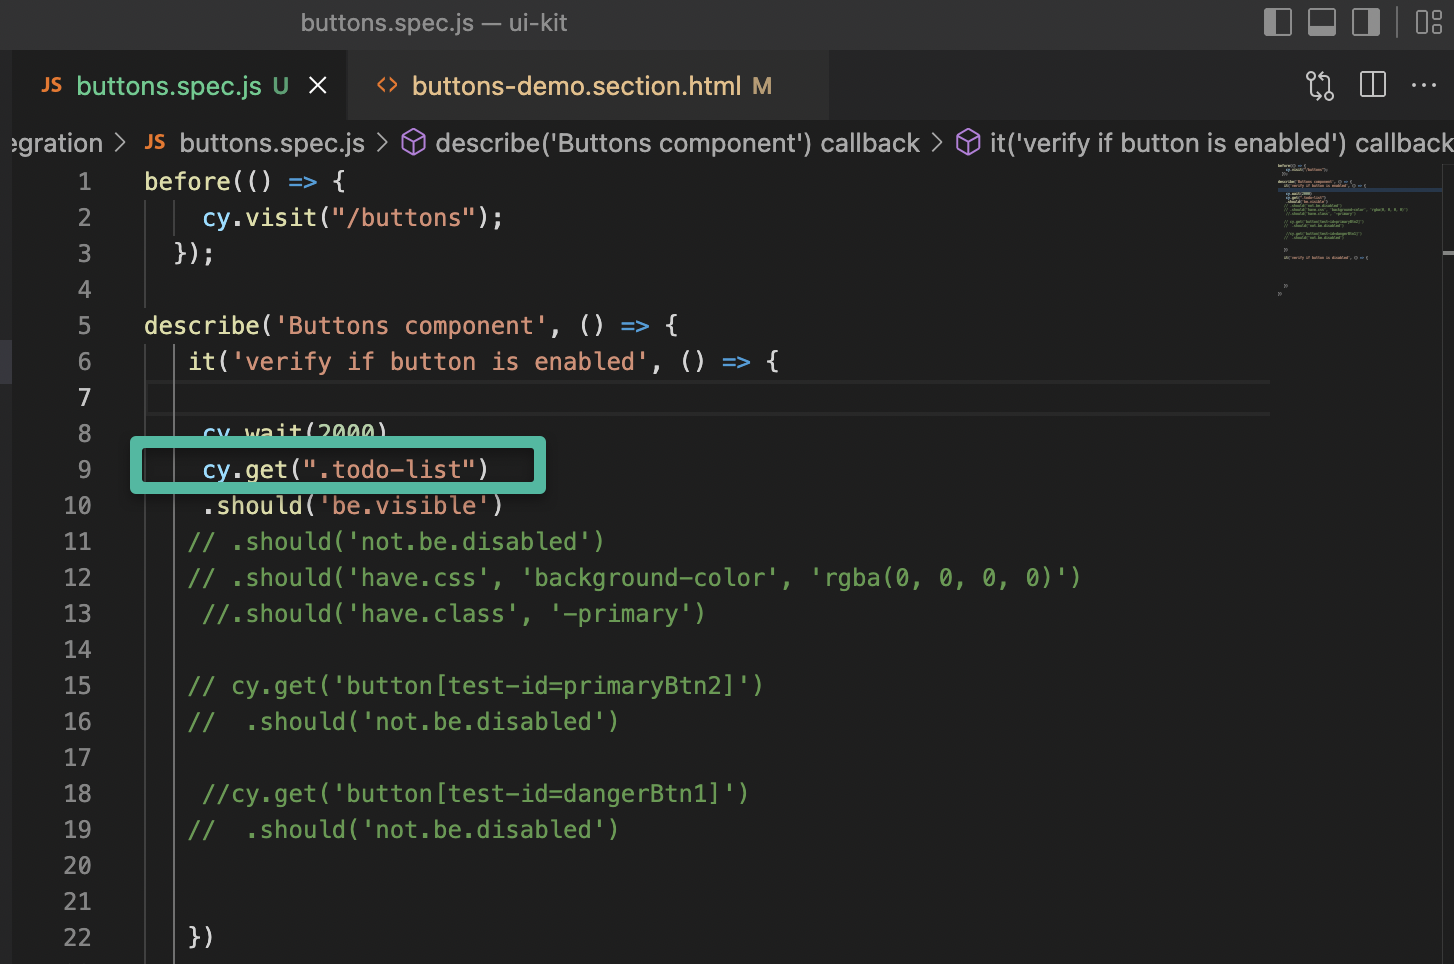
Task: Open the describe('Buttons component') callback breadcrumb
Action: click(x=677, y=143)
